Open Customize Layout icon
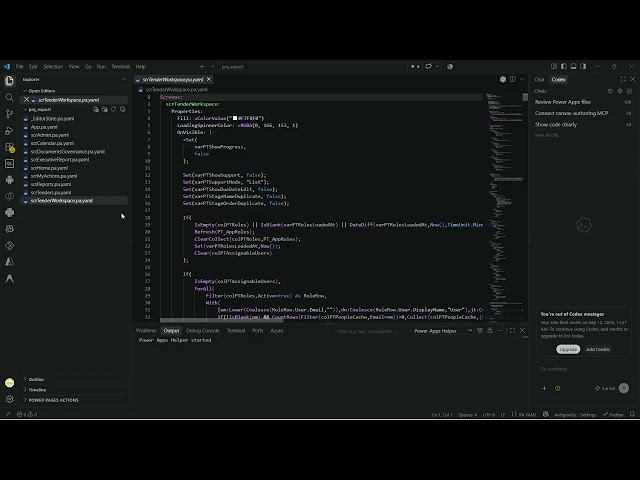 pos(554,67)
